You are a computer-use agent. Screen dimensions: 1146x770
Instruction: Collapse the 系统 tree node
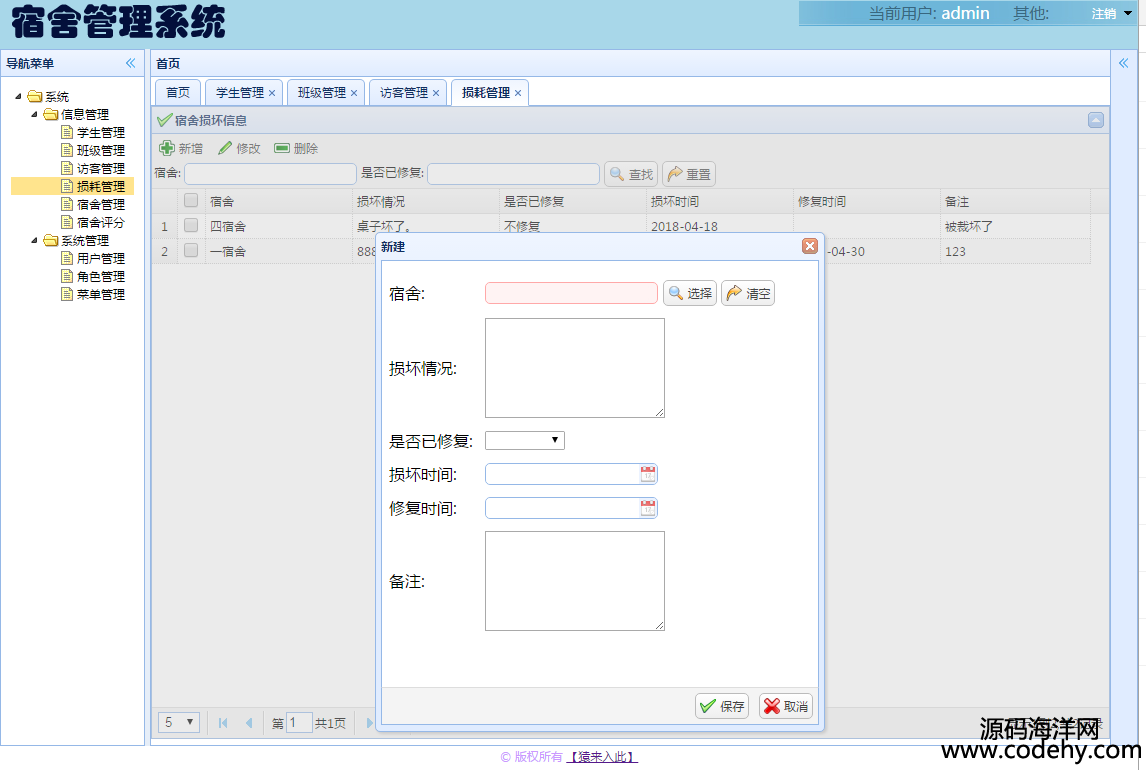click(x=18, y=96)
